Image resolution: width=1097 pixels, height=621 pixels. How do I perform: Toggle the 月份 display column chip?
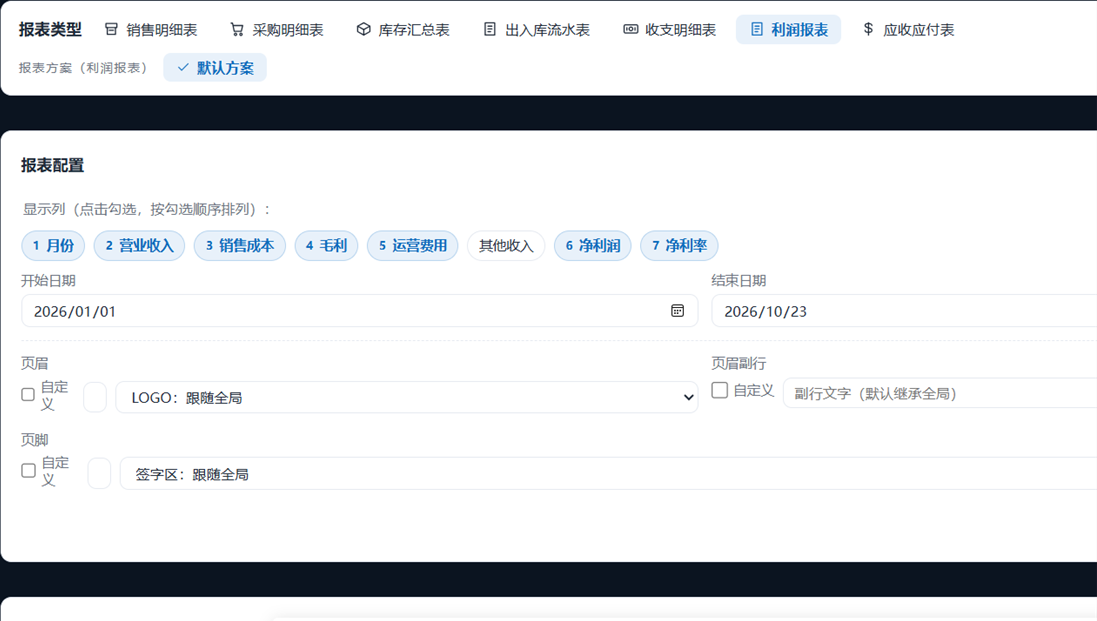click(53, 245)
